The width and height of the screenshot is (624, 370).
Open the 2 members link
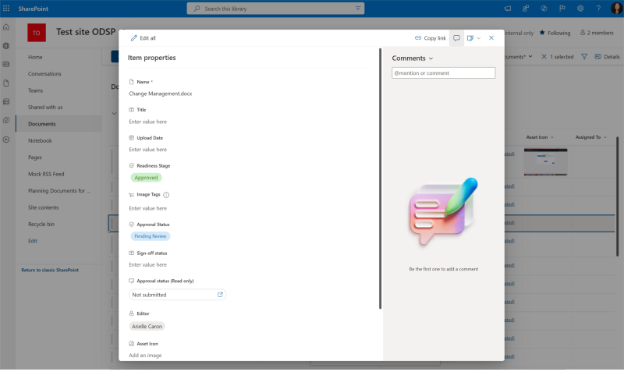pos(597,33)
